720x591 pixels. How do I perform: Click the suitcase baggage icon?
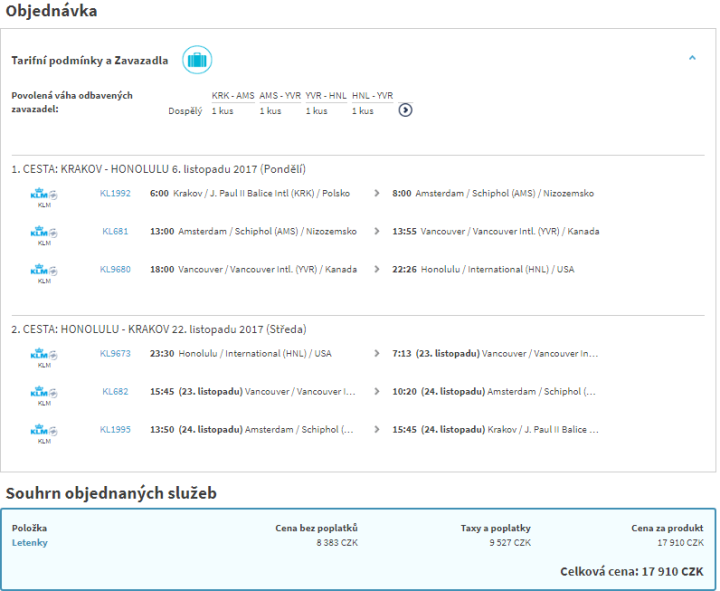197,60
